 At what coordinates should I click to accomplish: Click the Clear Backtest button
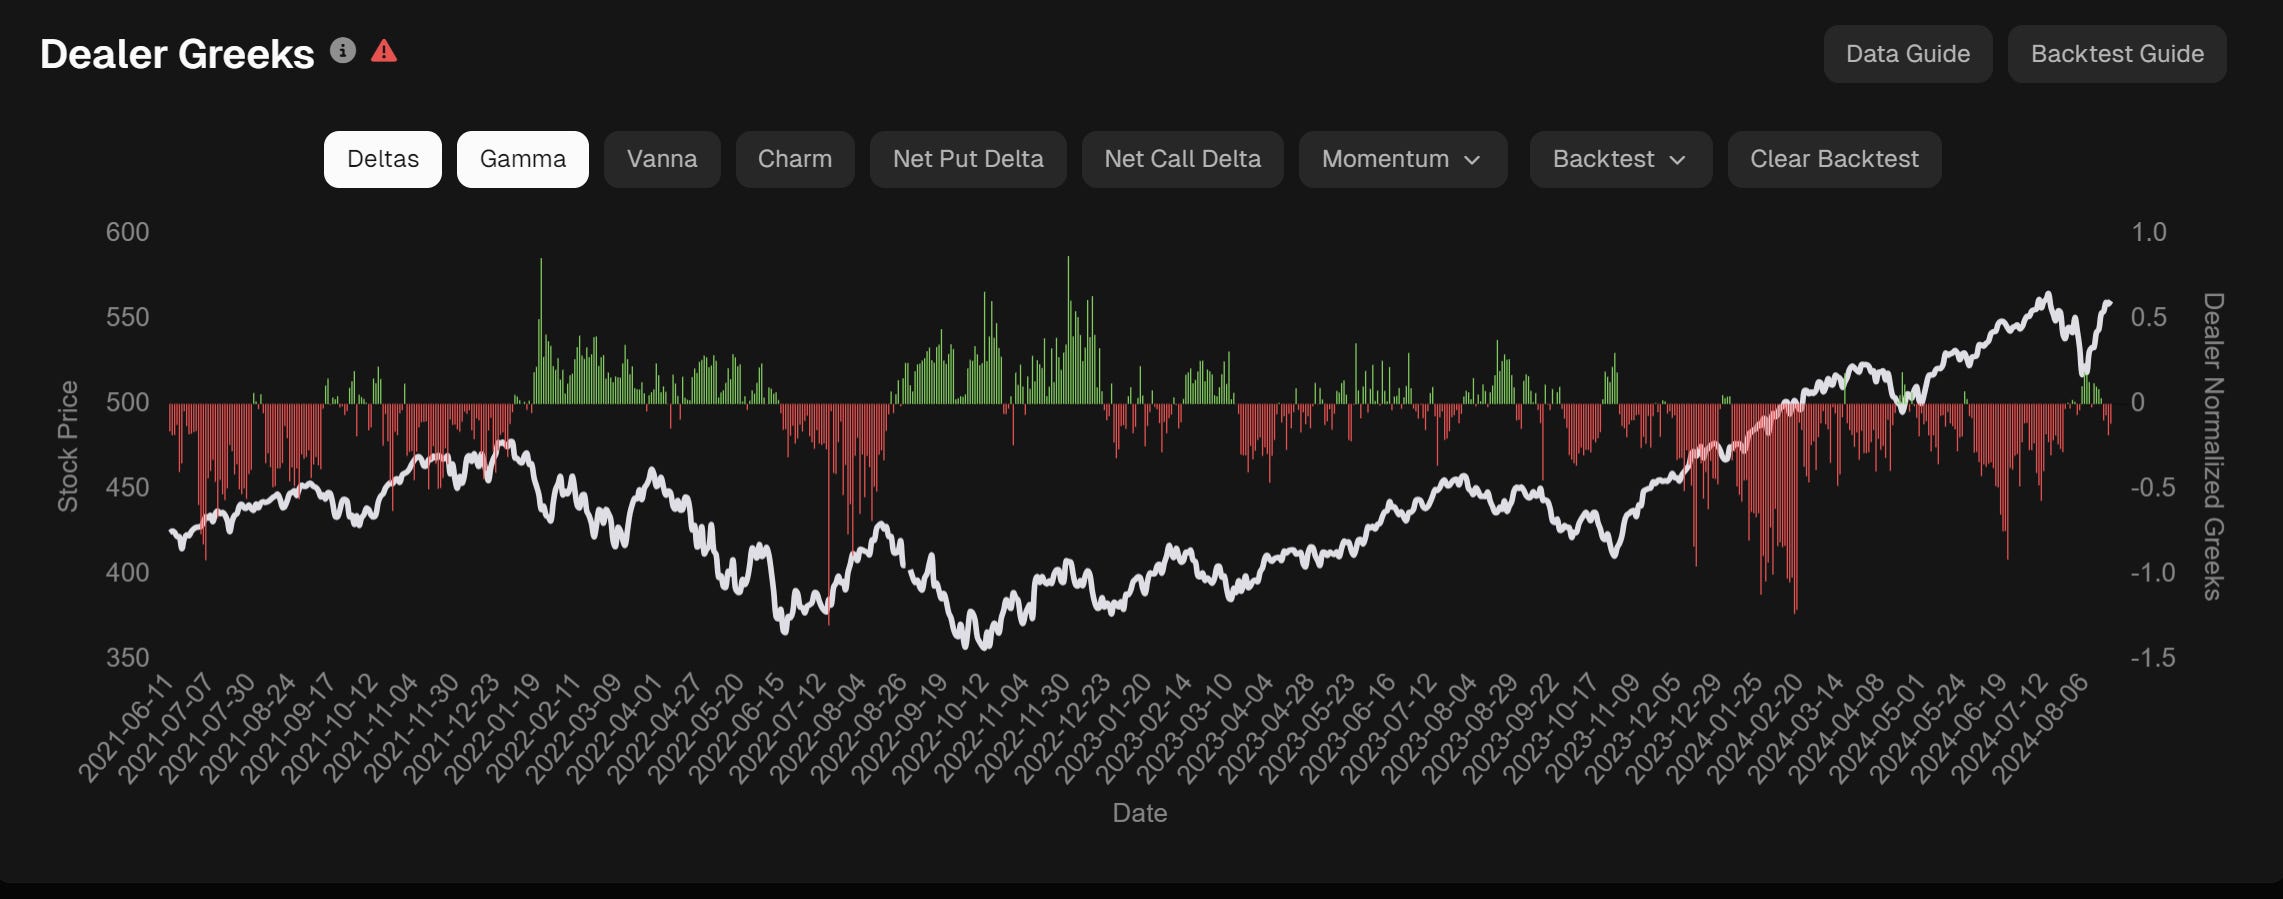click(x=1835, y=159)
